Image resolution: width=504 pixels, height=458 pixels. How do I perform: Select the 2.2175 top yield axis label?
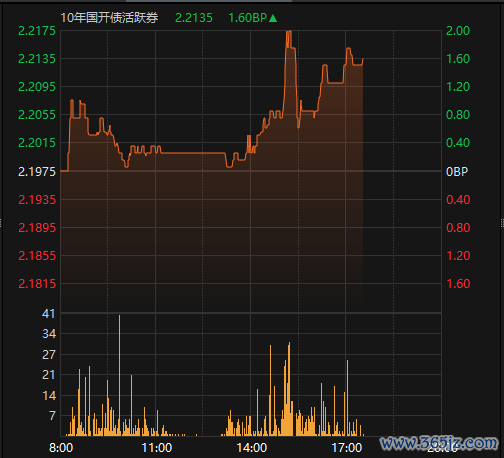[x=37, y=31]
